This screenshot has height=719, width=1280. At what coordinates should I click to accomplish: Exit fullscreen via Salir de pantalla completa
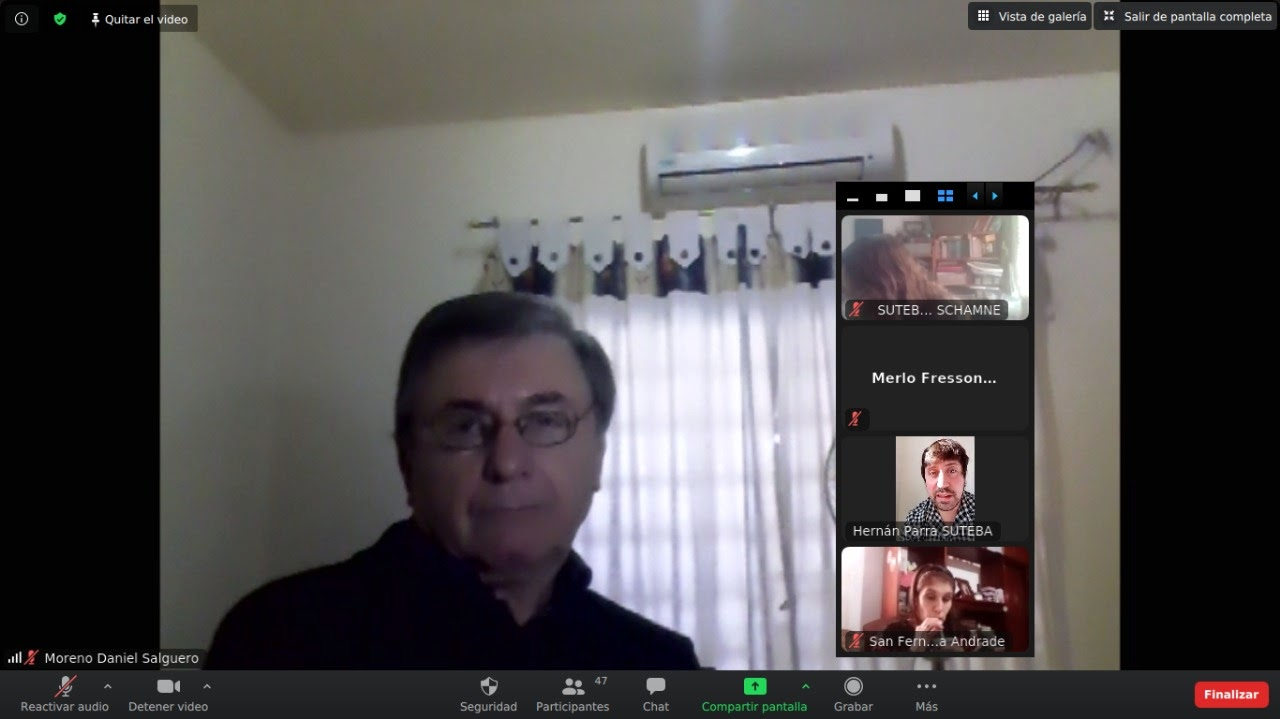[x=1186, y=16]
